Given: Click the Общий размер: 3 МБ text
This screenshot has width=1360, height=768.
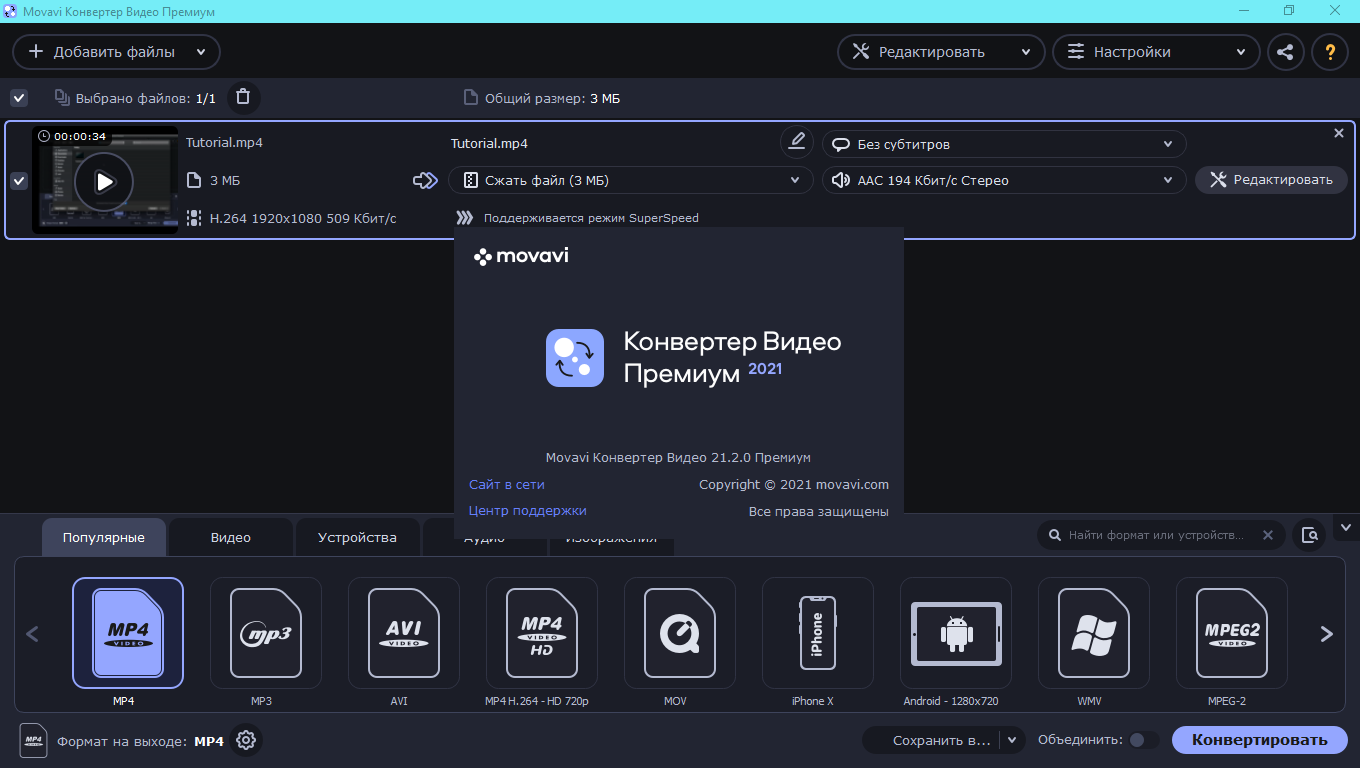Looking at the screenshot, I should tap(552, 98).
